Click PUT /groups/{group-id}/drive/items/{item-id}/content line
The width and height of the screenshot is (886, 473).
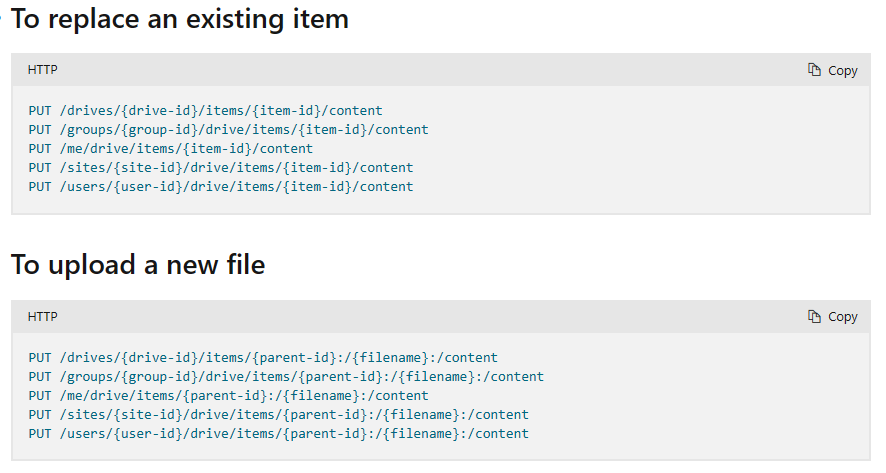[229, 130]
